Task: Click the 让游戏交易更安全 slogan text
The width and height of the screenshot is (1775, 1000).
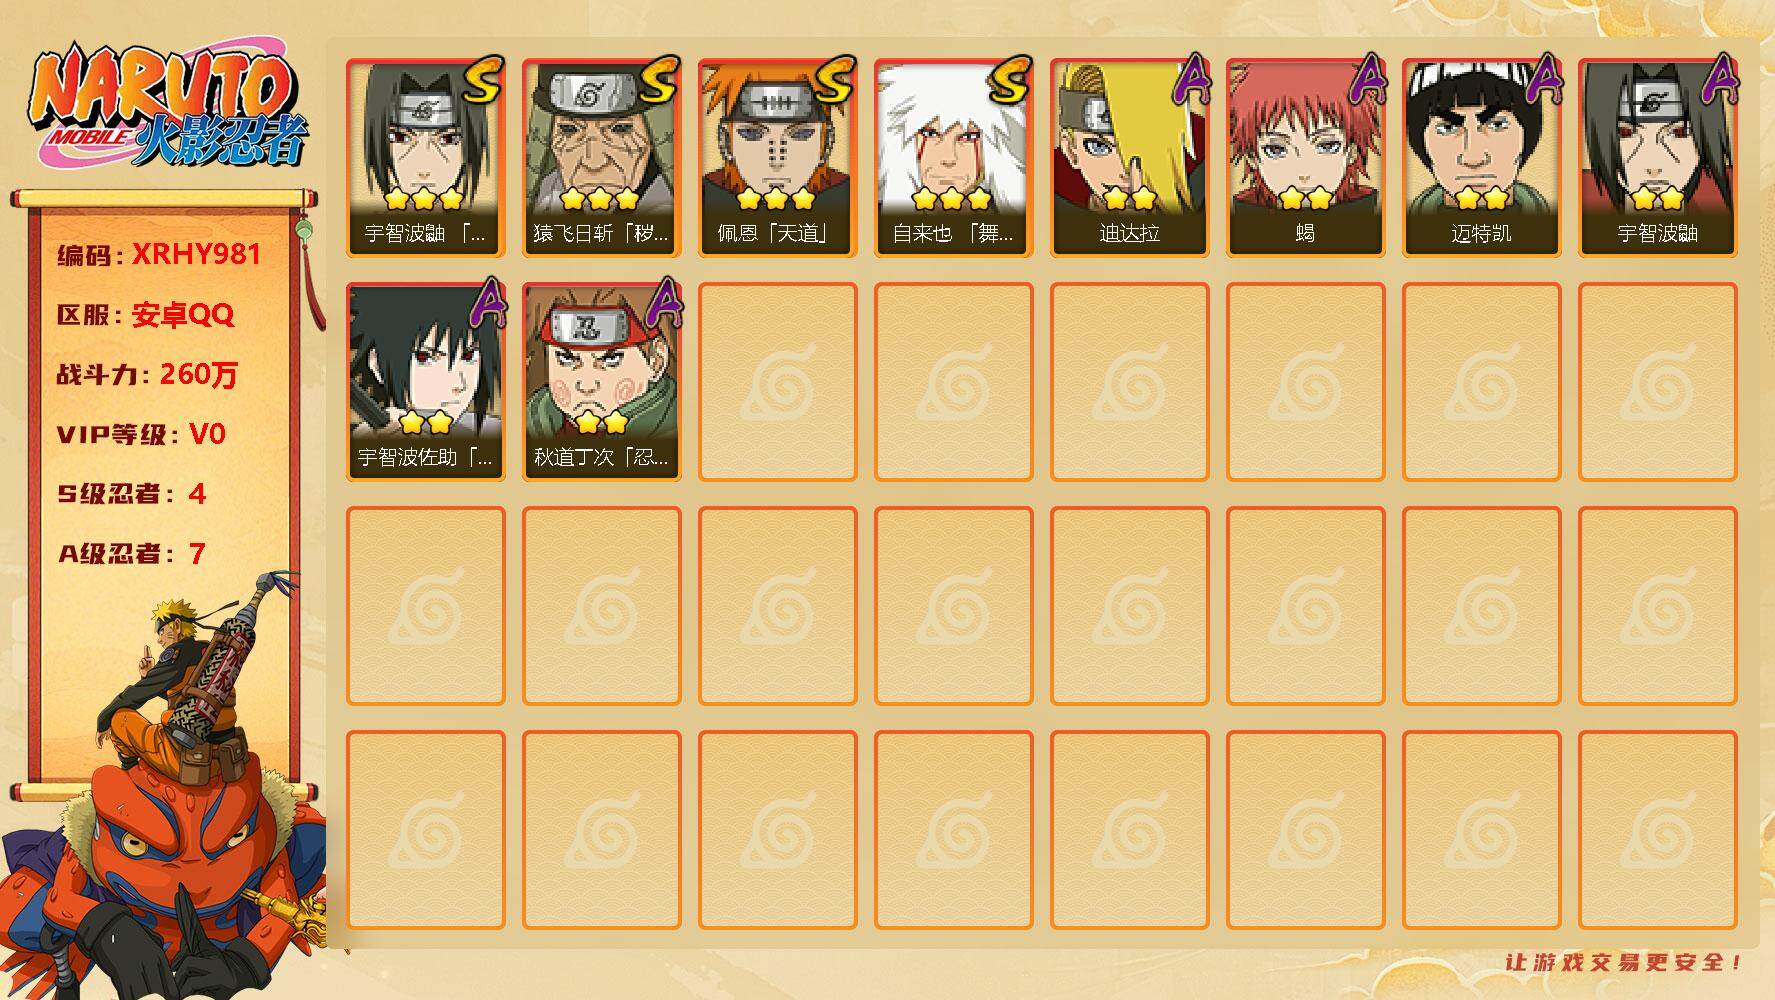Action: (1624, 962)
